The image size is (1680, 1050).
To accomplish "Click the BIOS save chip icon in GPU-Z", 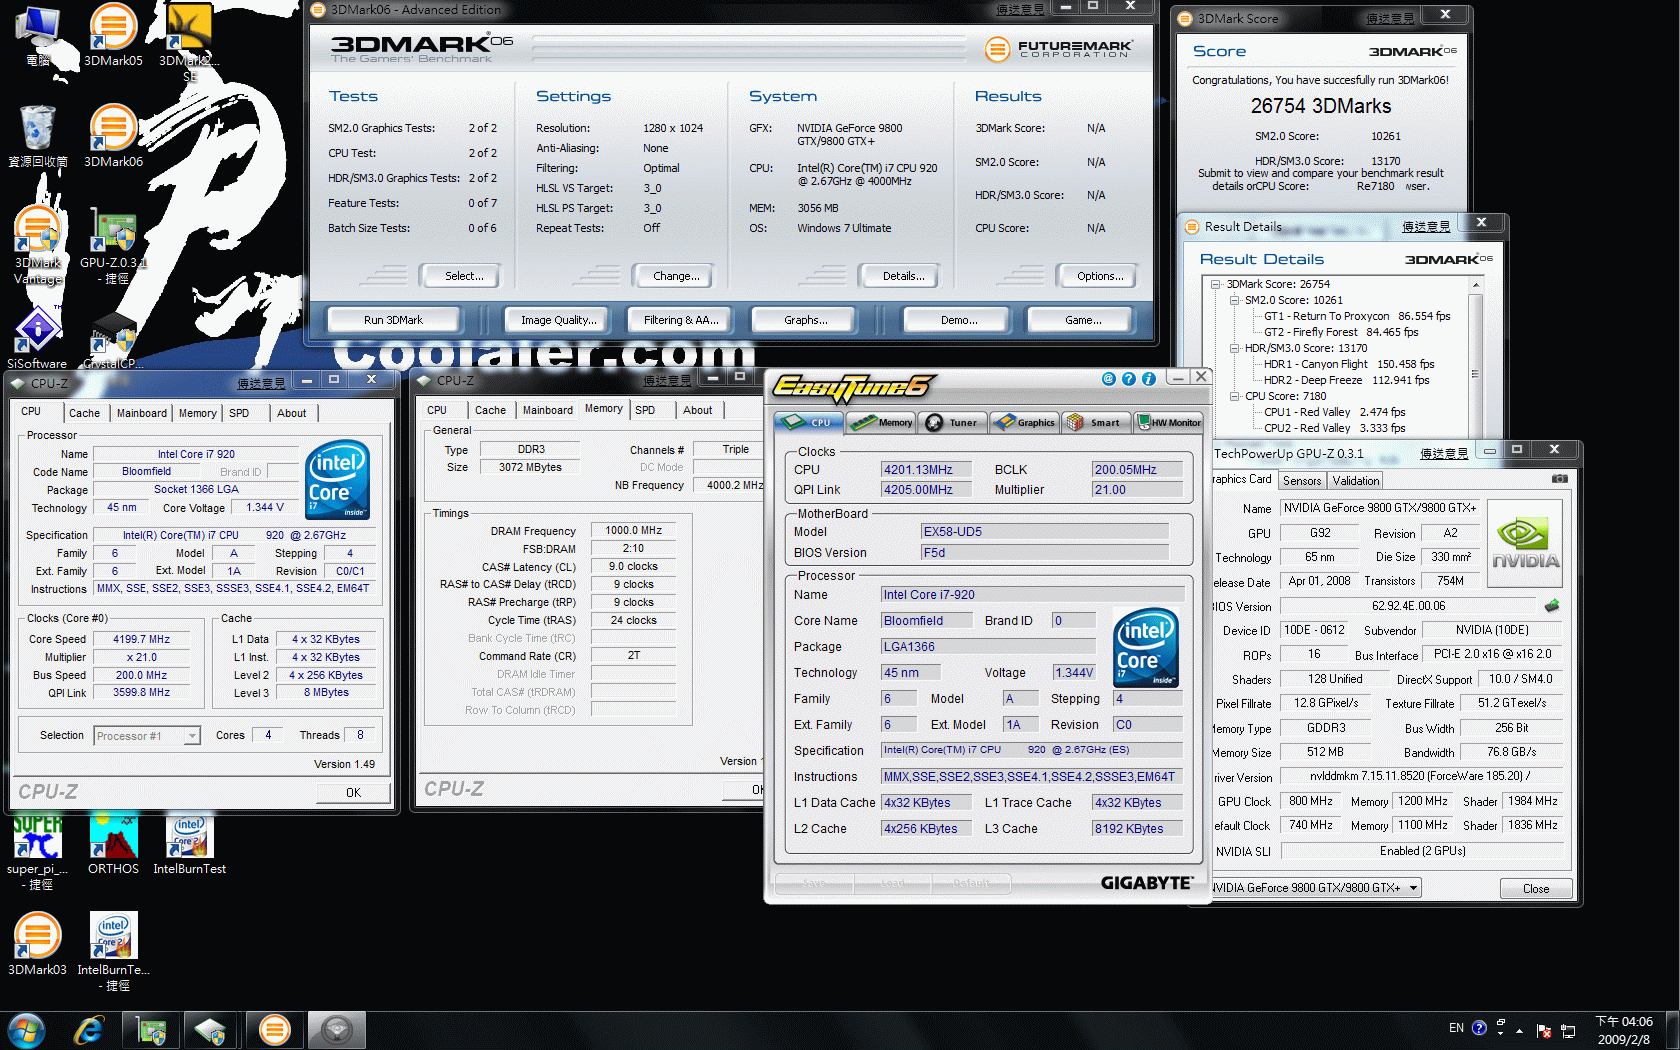I will [1552, 606].
